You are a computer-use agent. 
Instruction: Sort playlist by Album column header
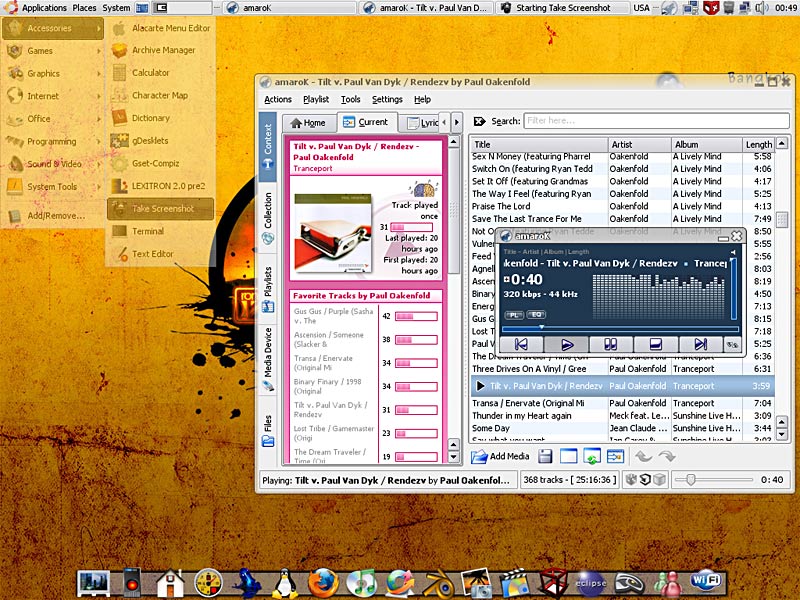click(707, 144)
